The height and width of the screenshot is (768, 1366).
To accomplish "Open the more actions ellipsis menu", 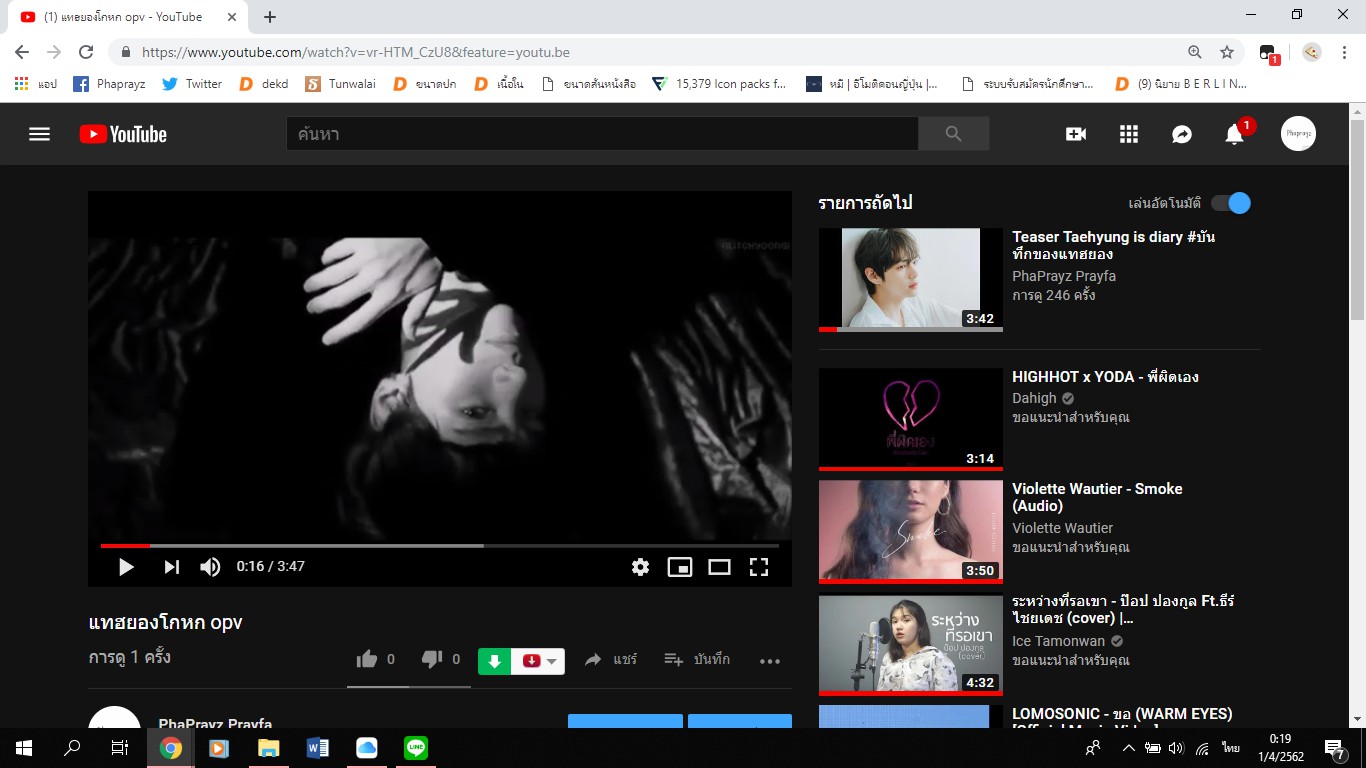I will coord(769,660).
